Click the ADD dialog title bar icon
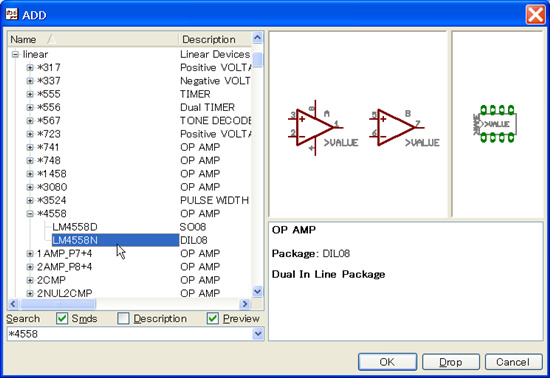550x378 pixels. 12,14
